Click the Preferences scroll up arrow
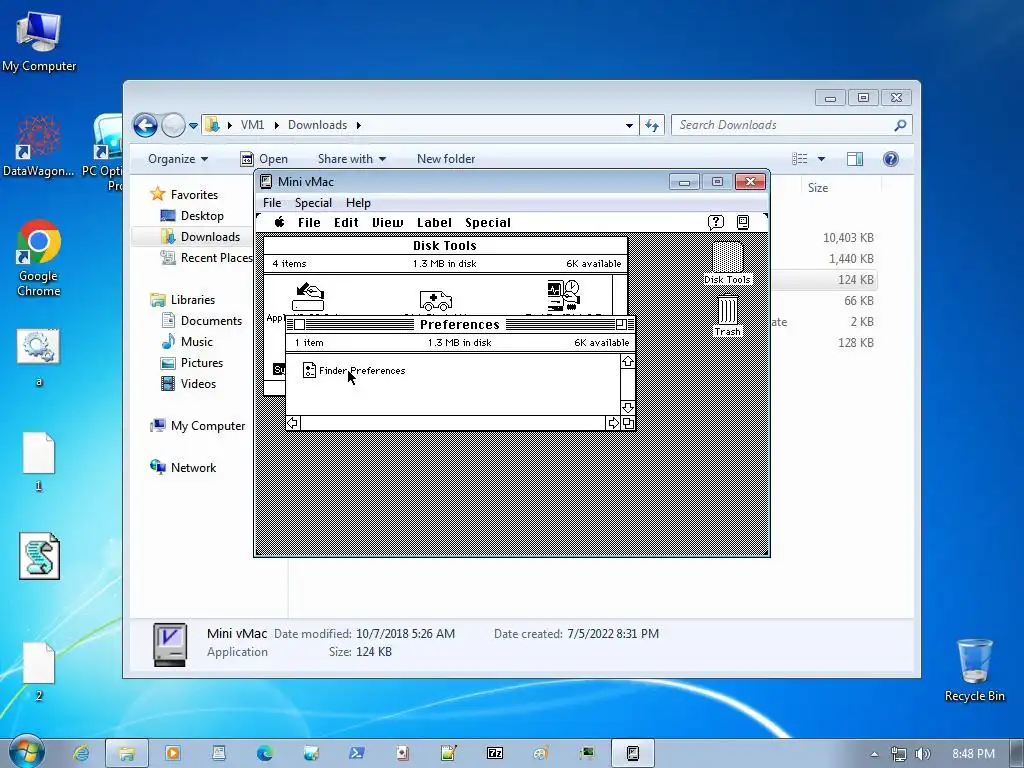 628,362
